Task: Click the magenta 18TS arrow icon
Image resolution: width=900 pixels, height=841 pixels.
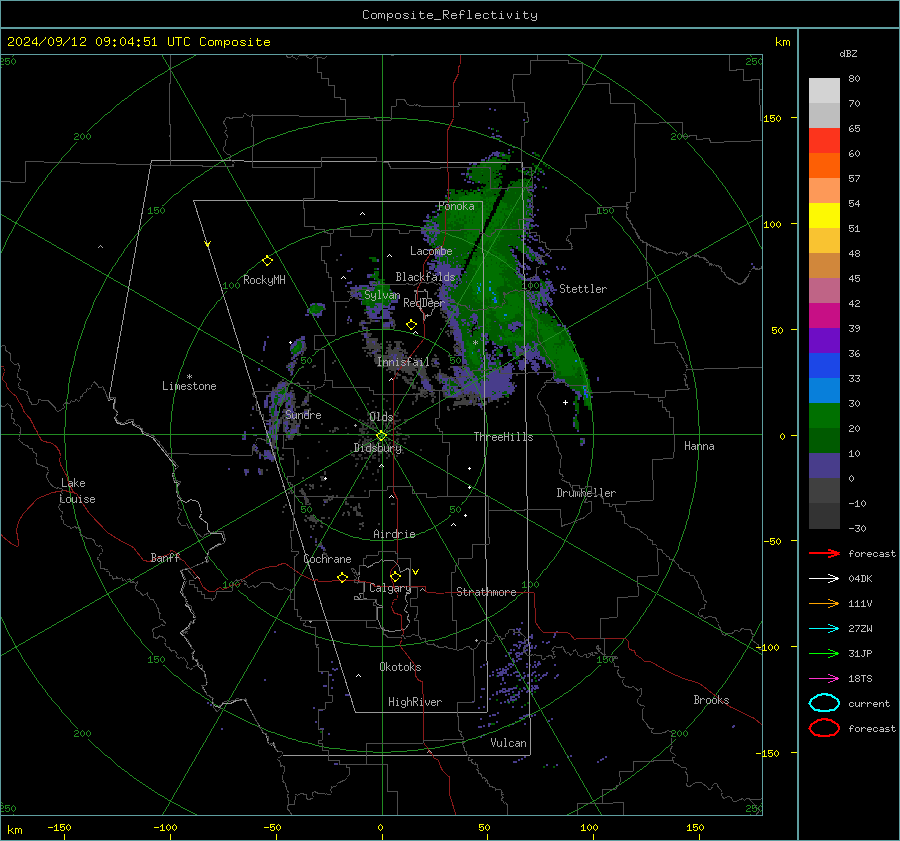Action: click(824, 679)
